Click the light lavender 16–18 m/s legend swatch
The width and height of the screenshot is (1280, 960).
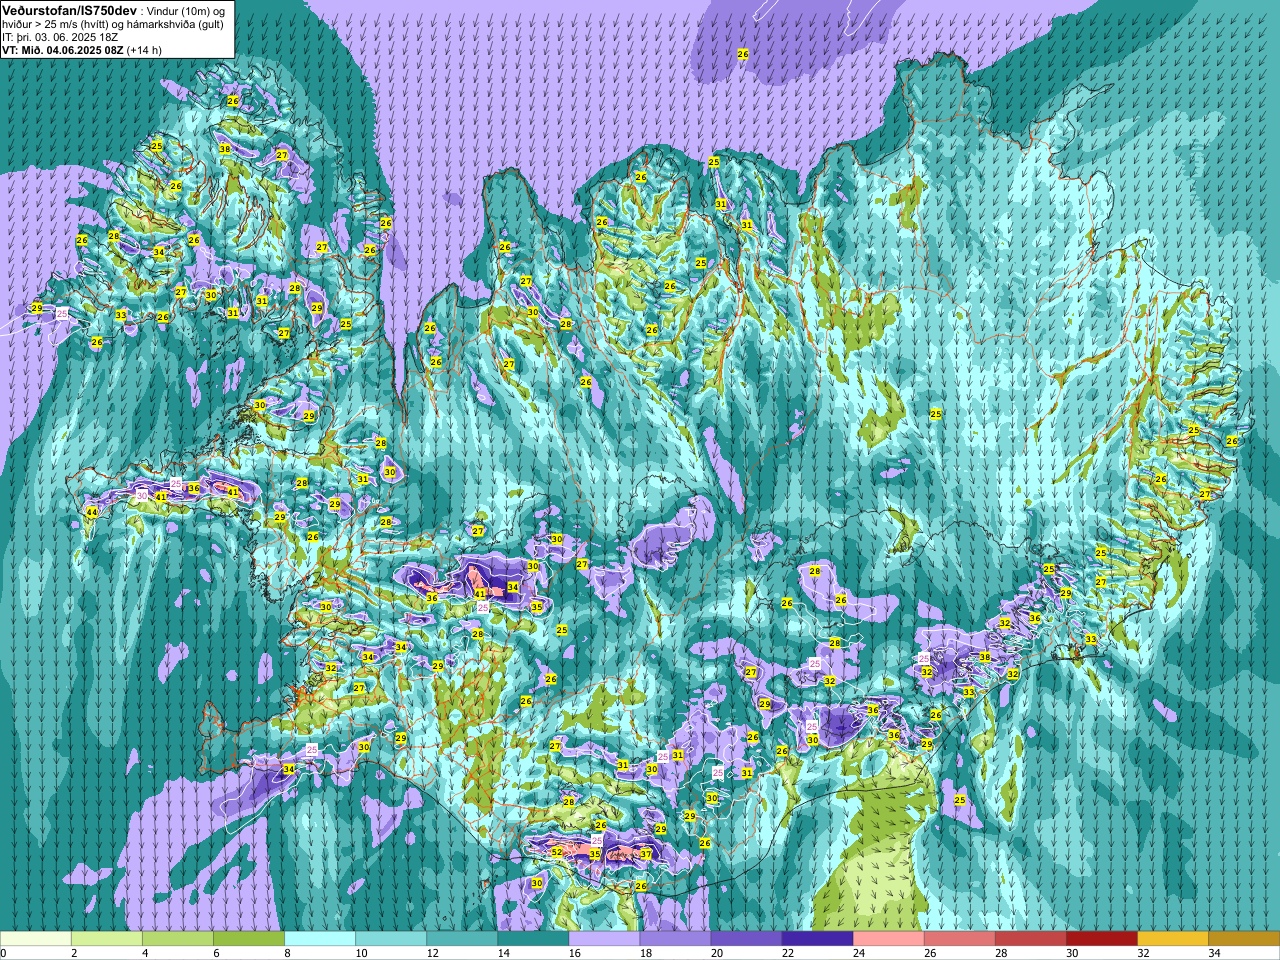(604, 939)
